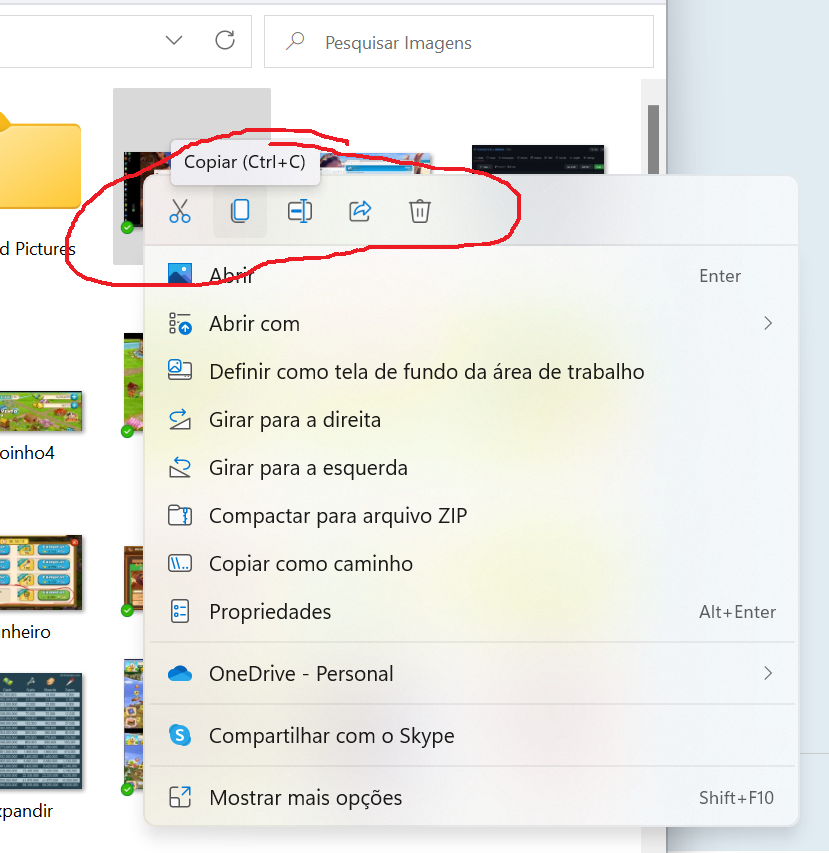Click Mostrar mais opções
Image resolution: width=829 pixels, height=853 pixels.
coord(305,798)
